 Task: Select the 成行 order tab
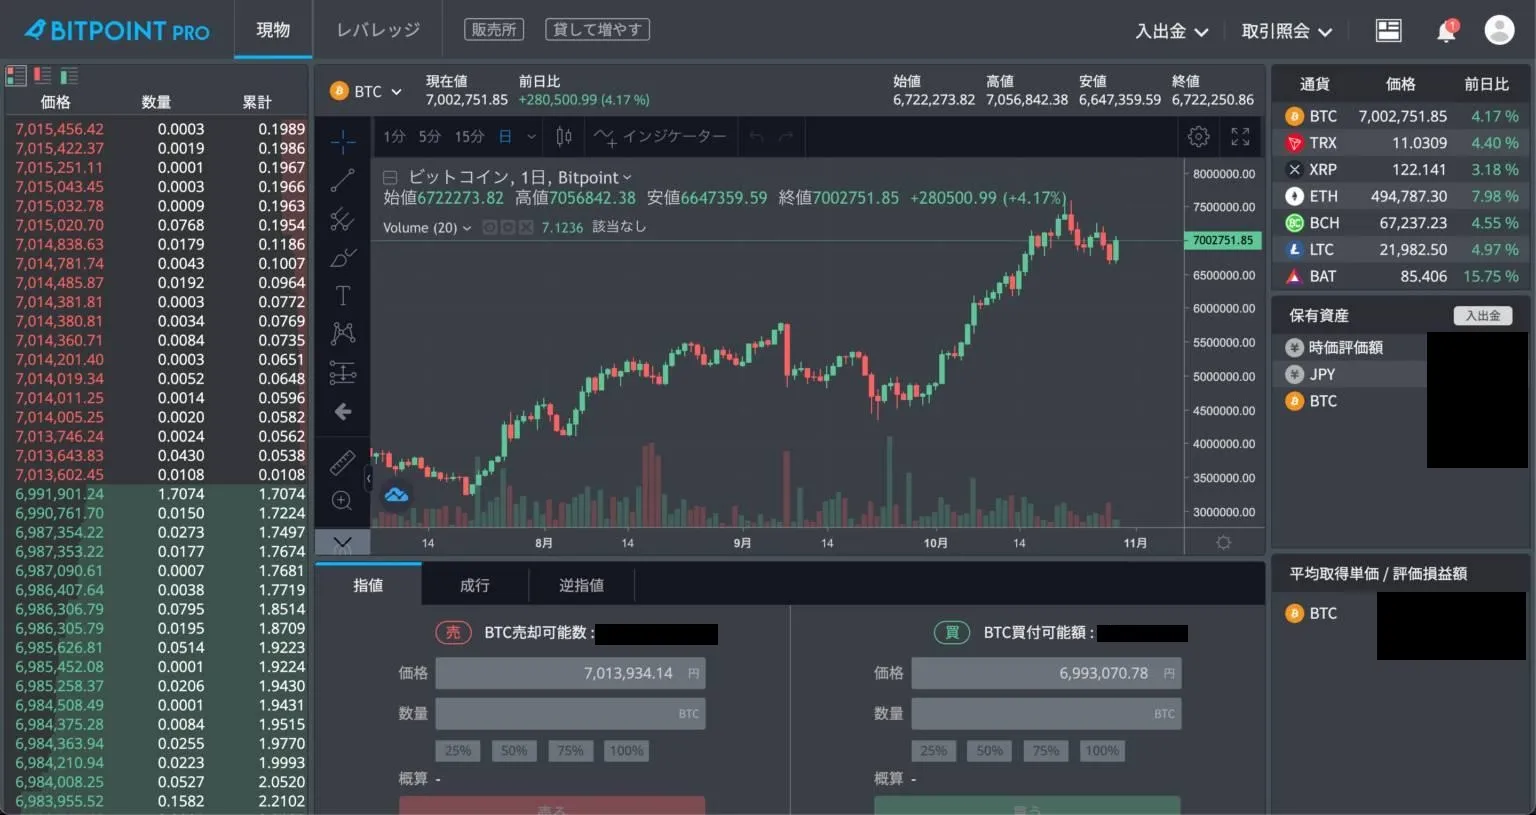(x=475, y=585)
